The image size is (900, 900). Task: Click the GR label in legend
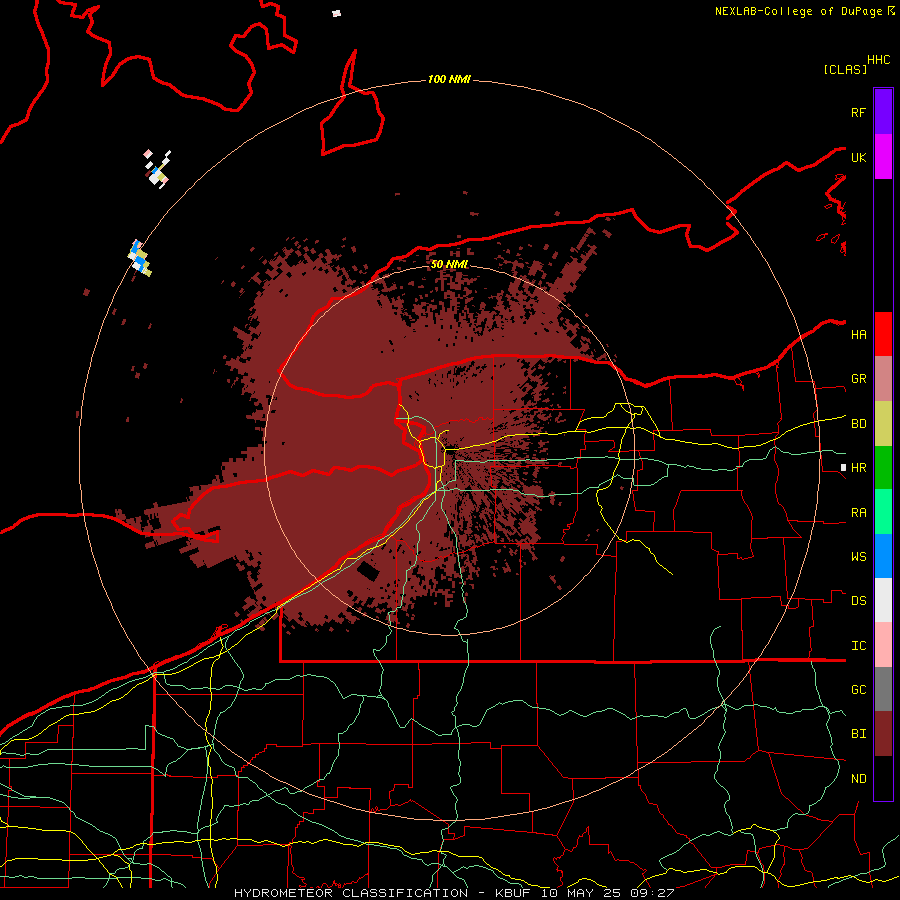tap(858, 379)
